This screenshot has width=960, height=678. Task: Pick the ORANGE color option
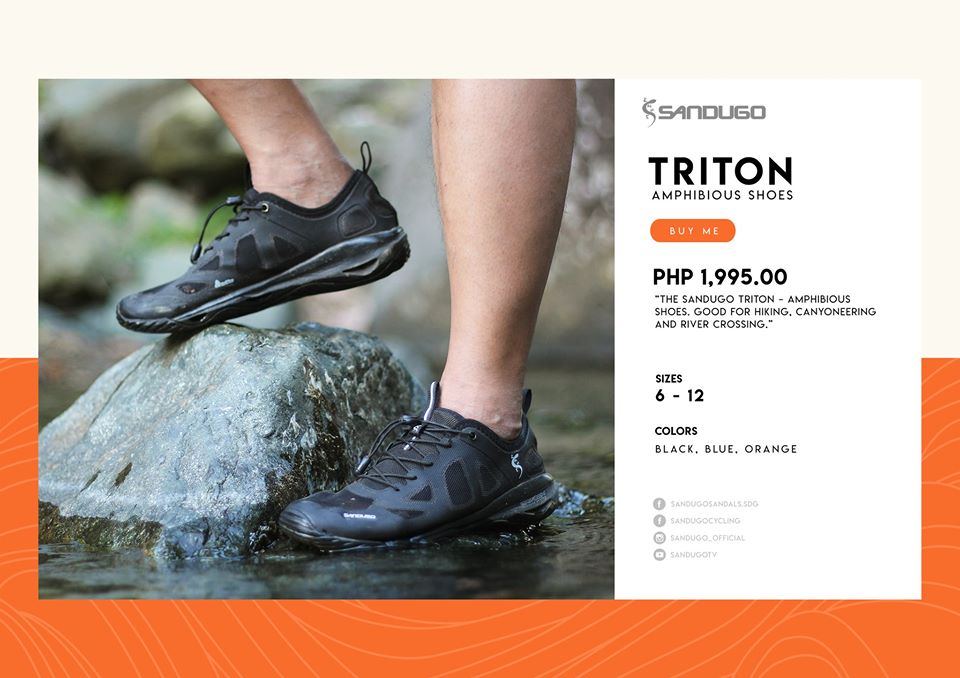click(x=771, y=449)
